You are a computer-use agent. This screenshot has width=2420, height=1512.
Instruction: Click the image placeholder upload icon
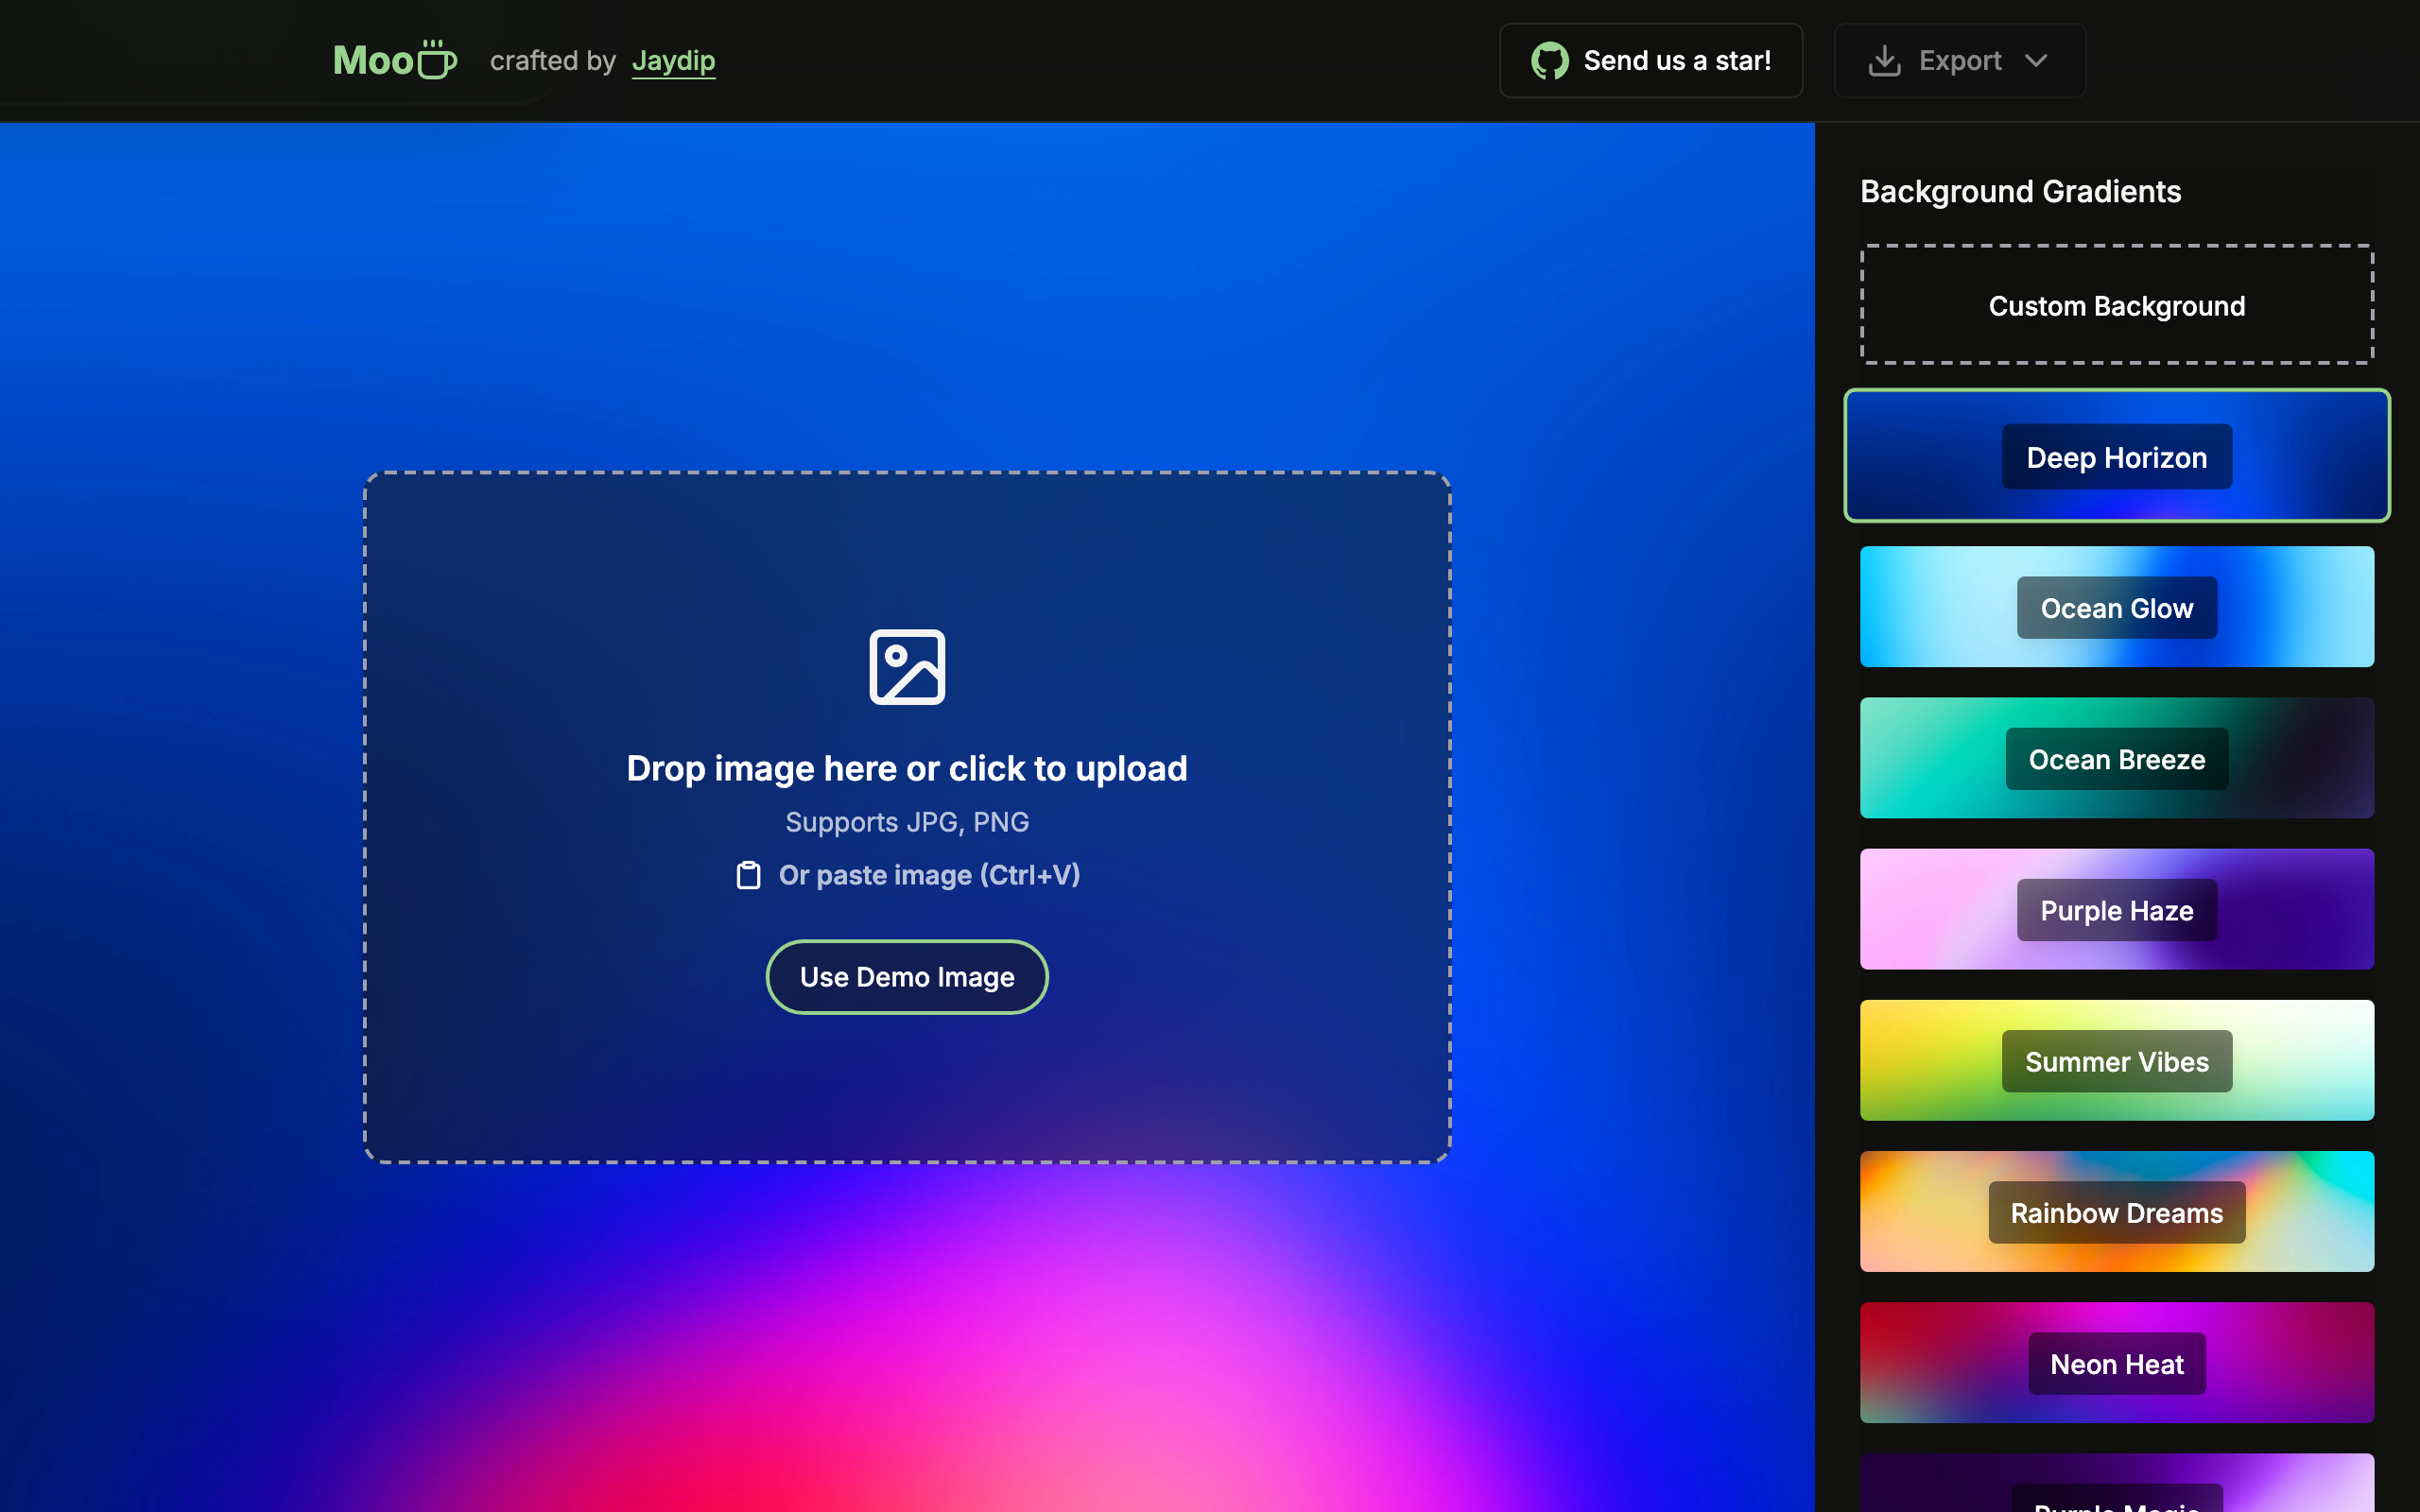coord(906,667)
